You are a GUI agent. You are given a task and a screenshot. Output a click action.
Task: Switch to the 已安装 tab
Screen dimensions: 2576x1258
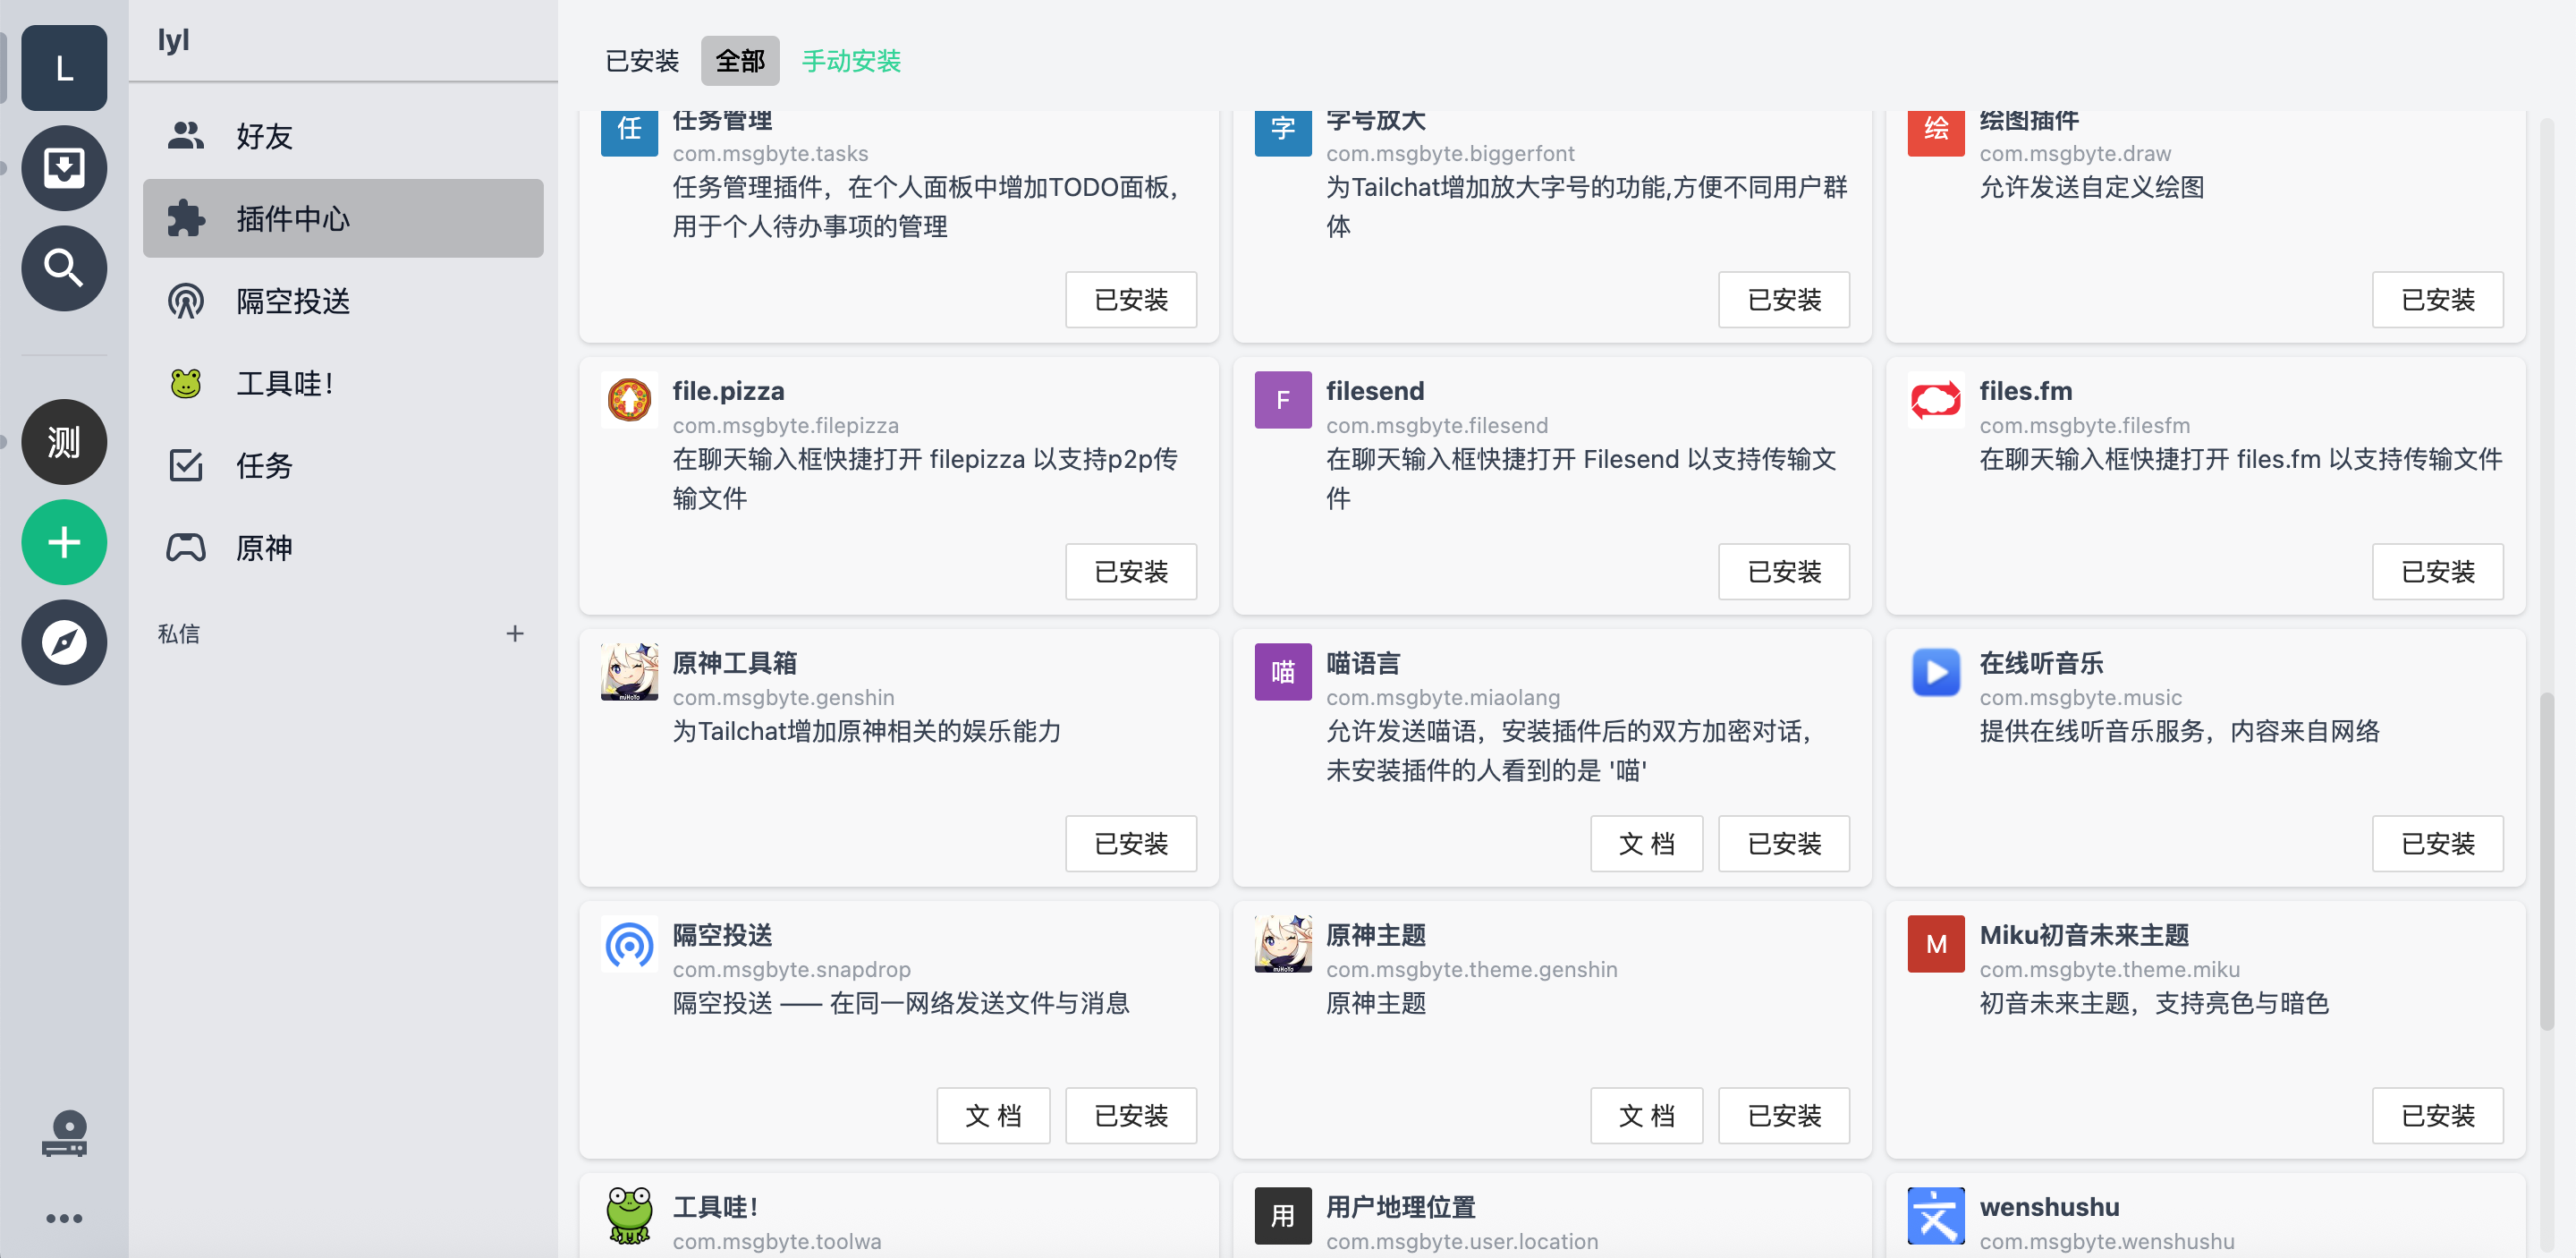click(642, 61)
